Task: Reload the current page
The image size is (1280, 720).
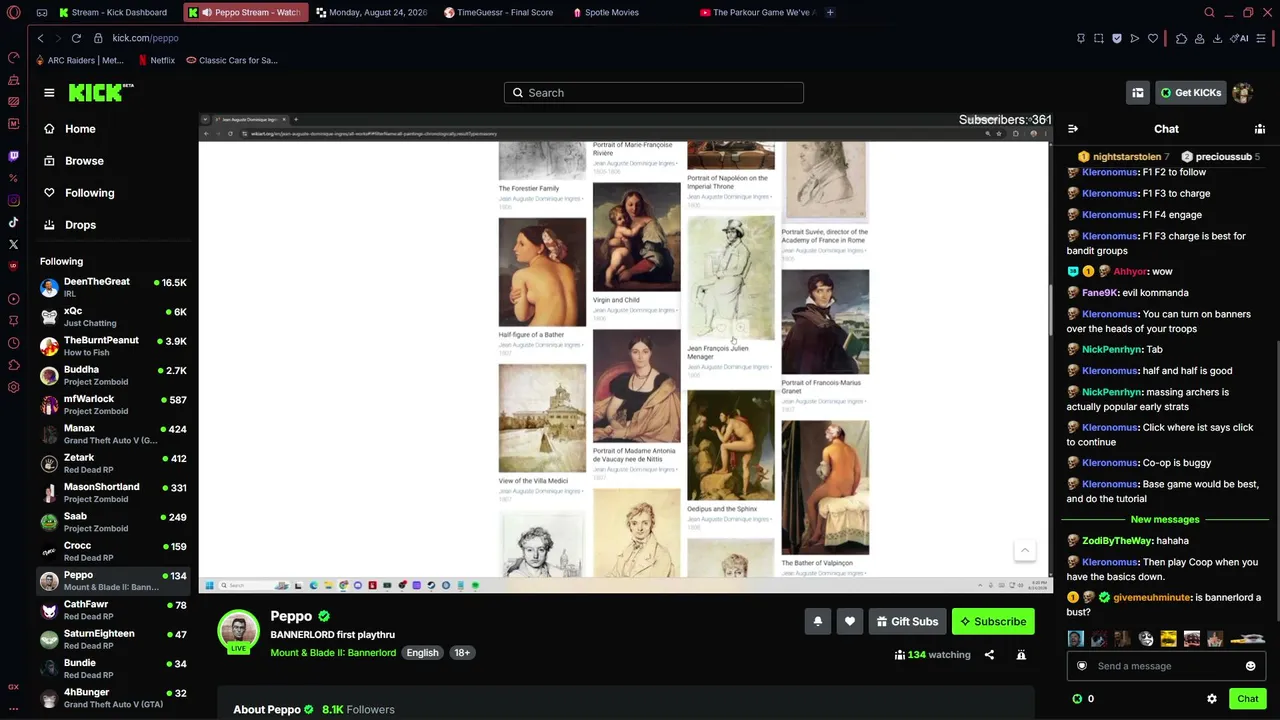Action: pyautogui.click(x=76, y=38)
